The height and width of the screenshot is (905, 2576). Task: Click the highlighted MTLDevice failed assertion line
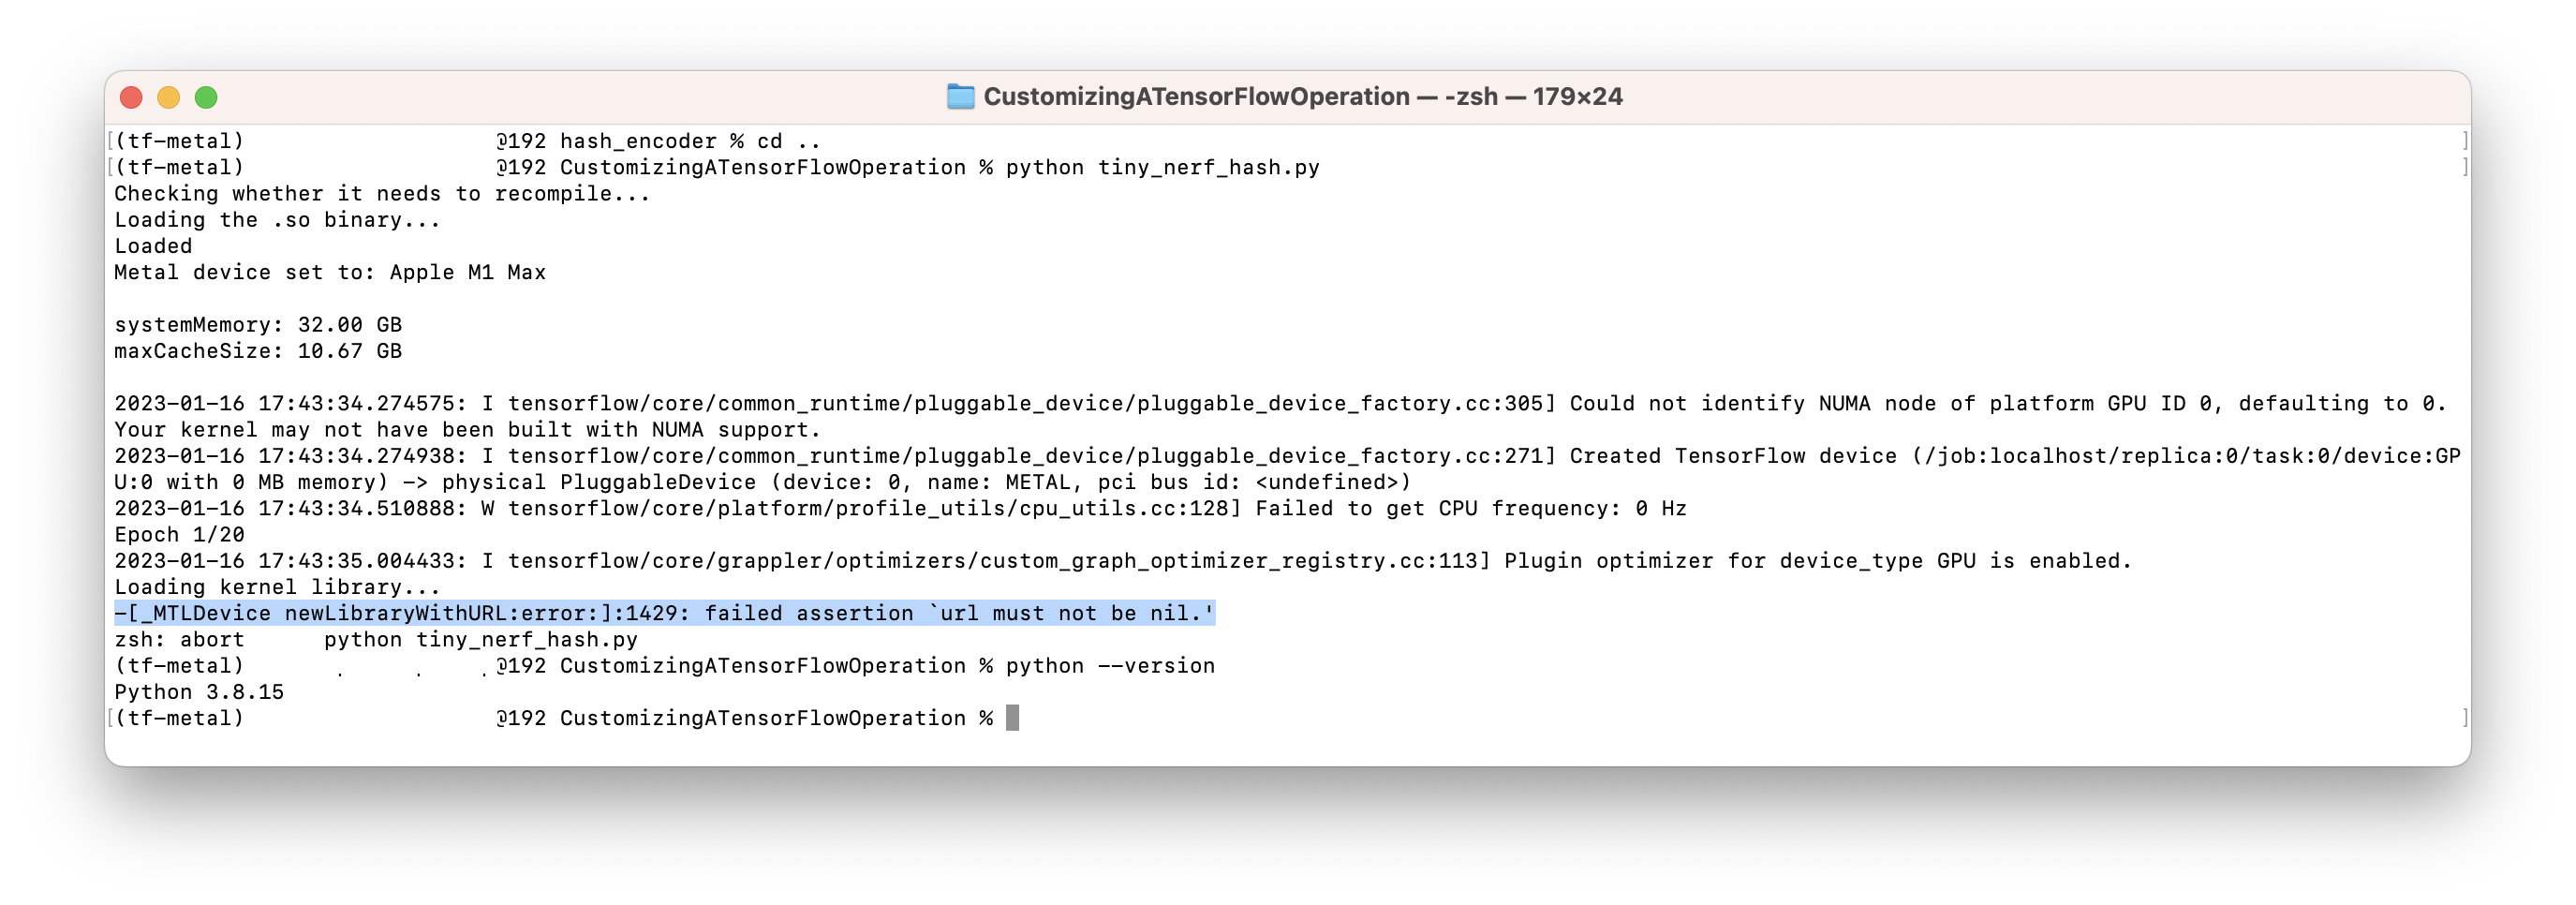coord(664,613)
